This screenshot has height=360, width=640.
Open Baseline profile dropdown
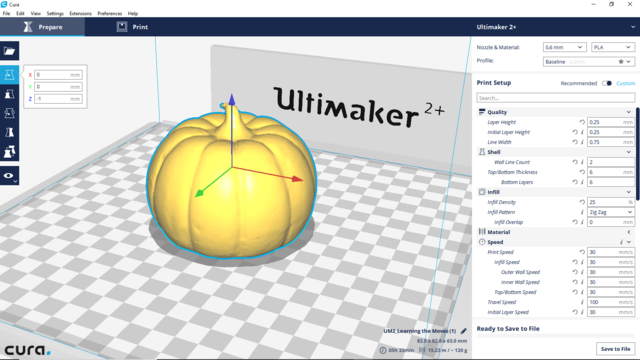589,62
